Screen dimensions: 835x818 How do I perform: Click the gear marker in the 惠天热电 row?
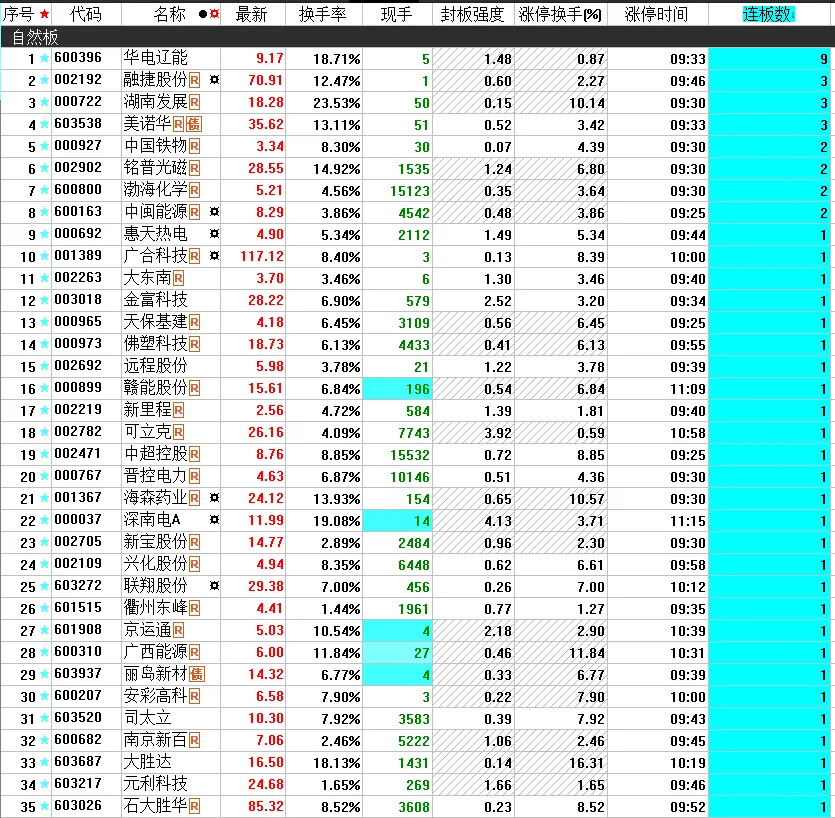pos(214,234)
